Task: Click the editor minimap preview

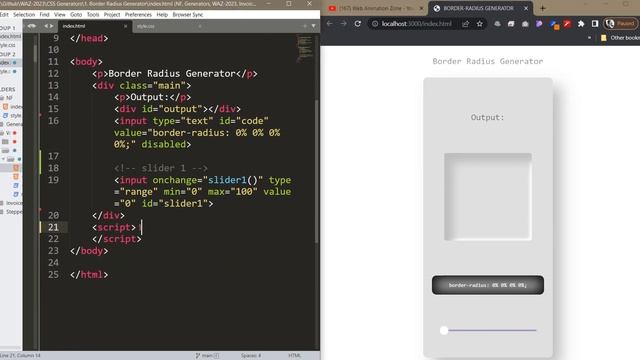Action: point(304,49)
